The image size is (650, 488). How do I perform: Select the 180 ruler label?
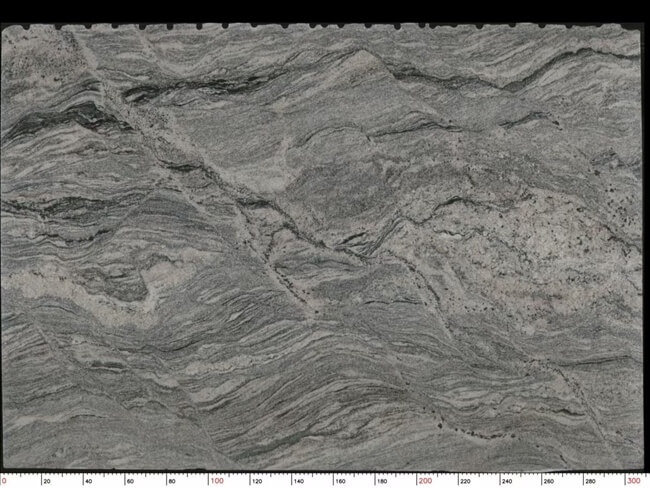coord(382,481)
